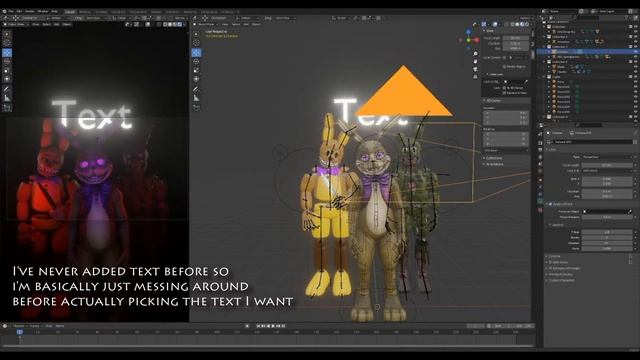Click the F-Stop value field

607,232
